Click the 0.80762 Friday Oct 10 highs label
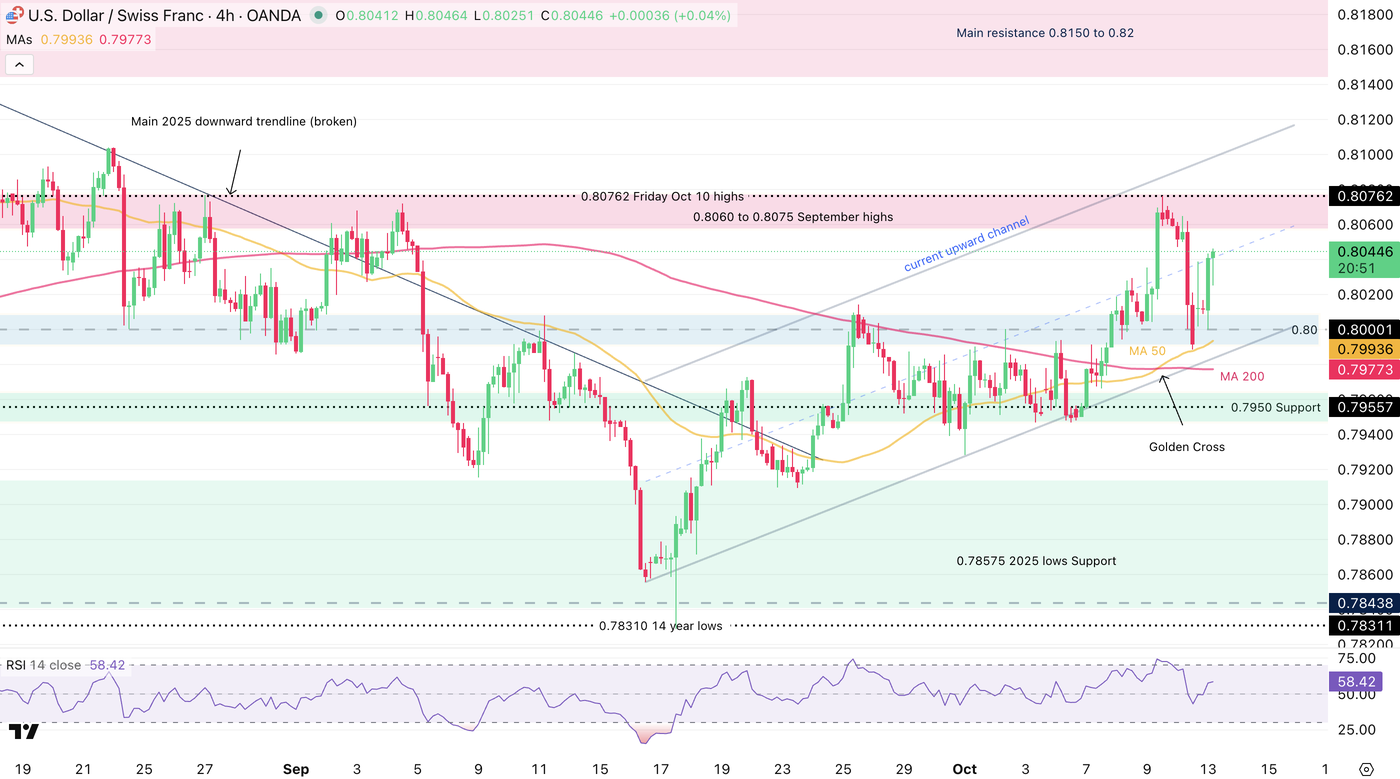The width and height of the screenshot is (1400, 779). tap(665, 196)
